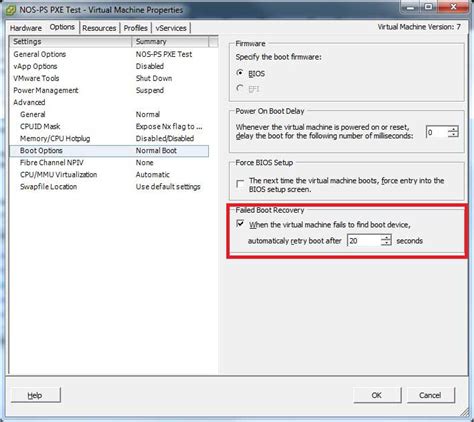The width and height of the screenshot is (474, 422).
Task: Select vApp Options row
Action: [x=109, y=66]
